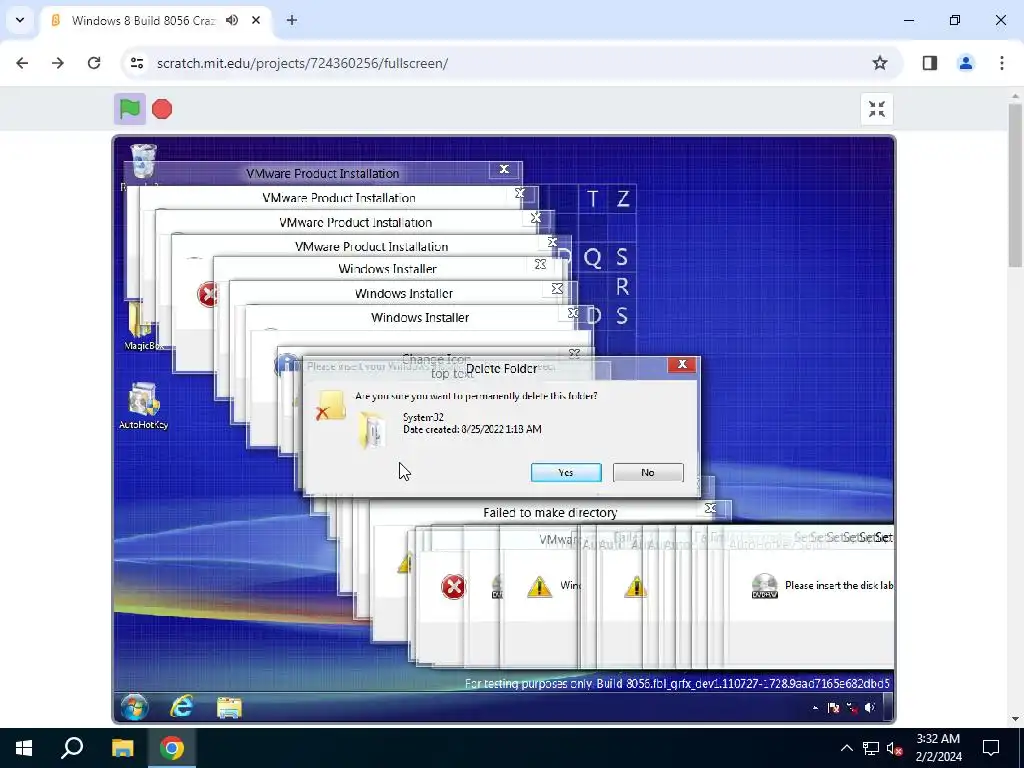Open the AutoHotKey desktop icon
The image size is (1024, 768).
point(144,406)
